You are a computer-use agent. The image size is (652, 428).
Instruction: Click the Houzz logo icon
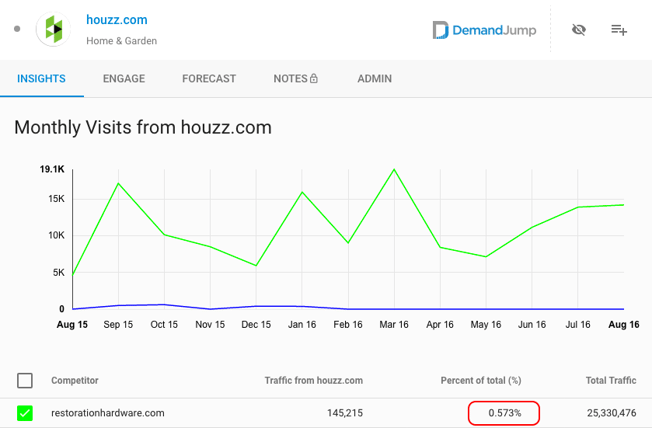click(x=53, y=29)
